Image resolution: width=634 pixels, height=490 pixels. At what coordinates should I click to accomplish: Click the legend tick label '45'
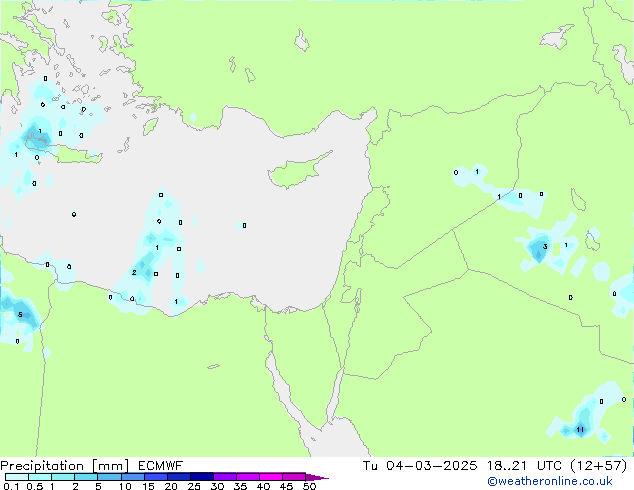[286, 486]
